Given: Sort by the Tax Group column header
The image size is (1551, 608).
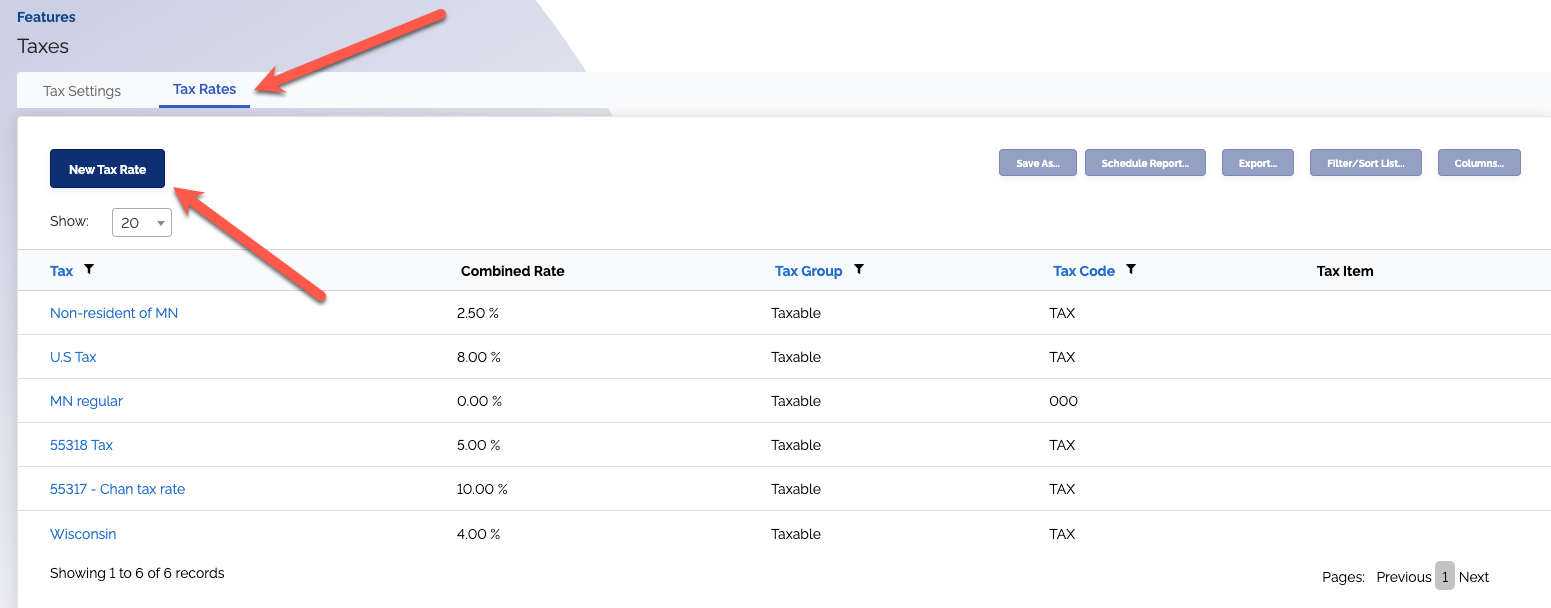Looking at the screenshot, I should click(x=808, y=271).
